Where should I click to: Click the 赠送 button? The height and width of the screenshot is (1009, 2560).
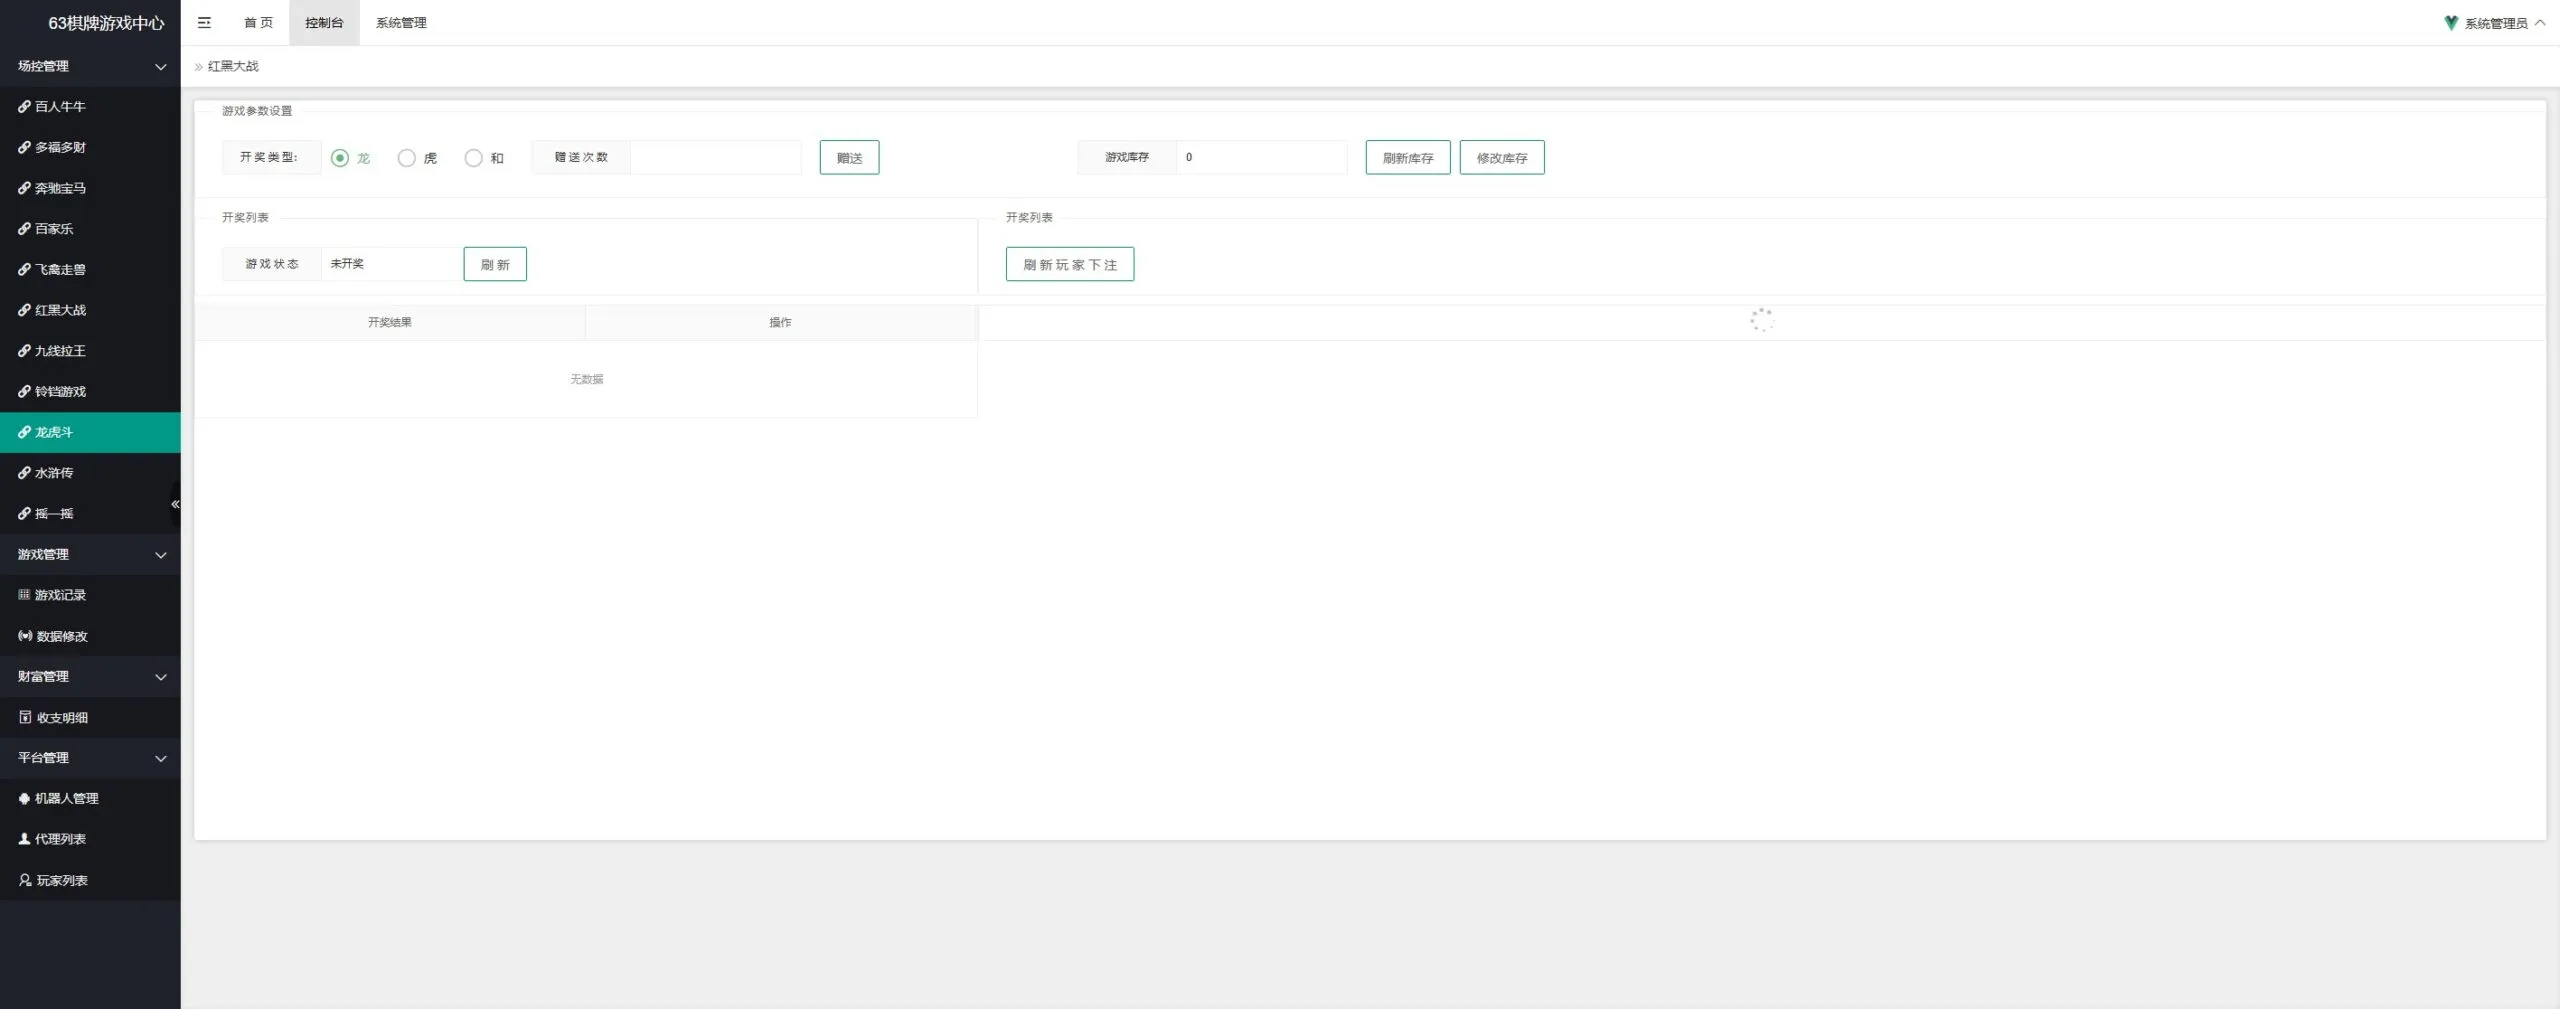849,158
